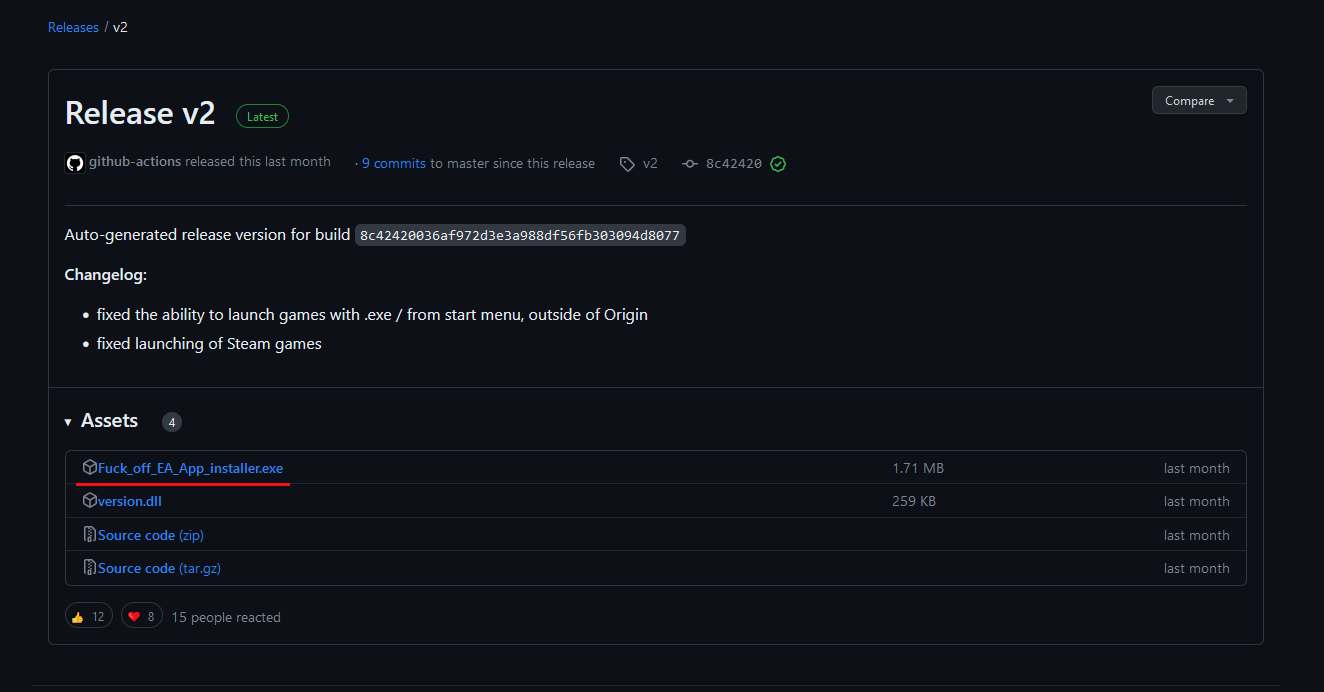Click the Latest release badge
This screenshot has height=692, width=1324.
[x=262, y=117]
